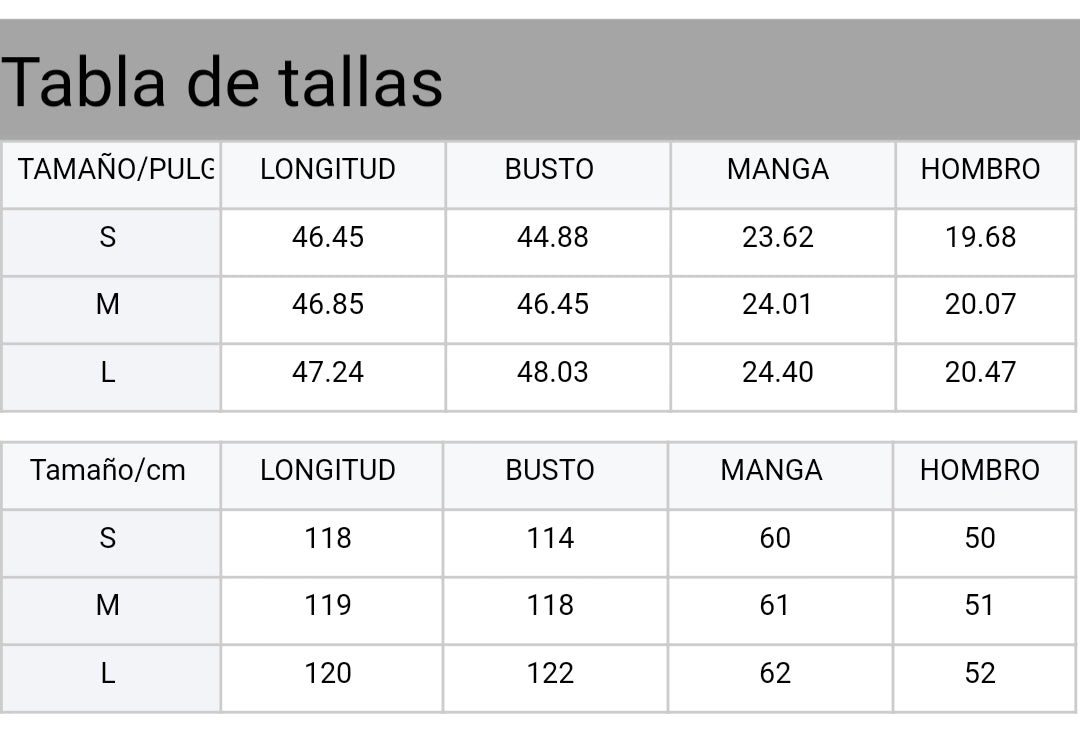This screenshot has height=732, width=1080.
Task: Click HOMBRO header in the inches table
Action: [980, 170]
